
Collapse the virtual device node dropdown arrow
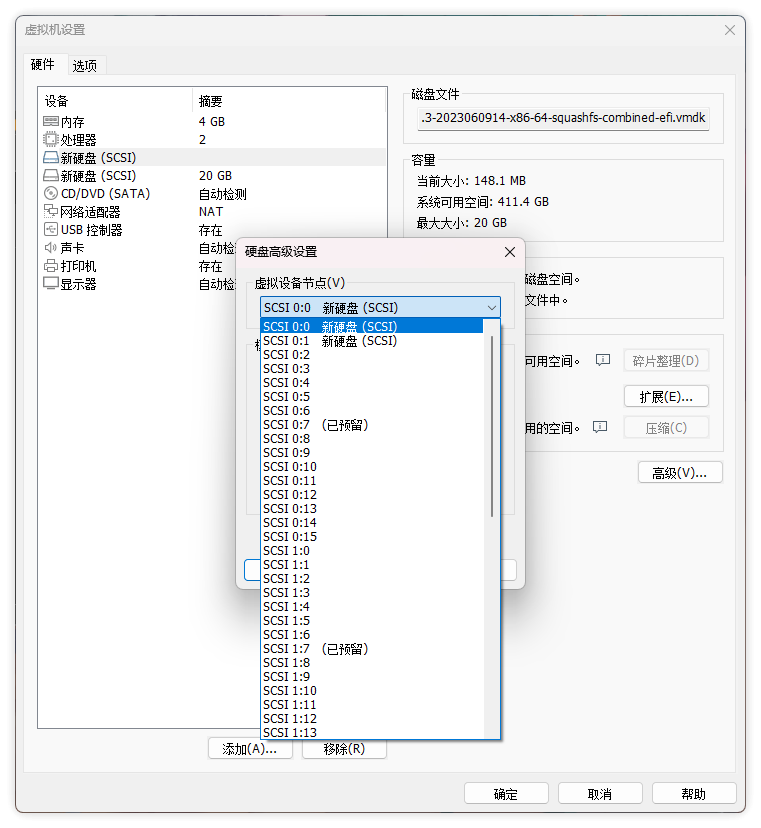click(492, 308)
